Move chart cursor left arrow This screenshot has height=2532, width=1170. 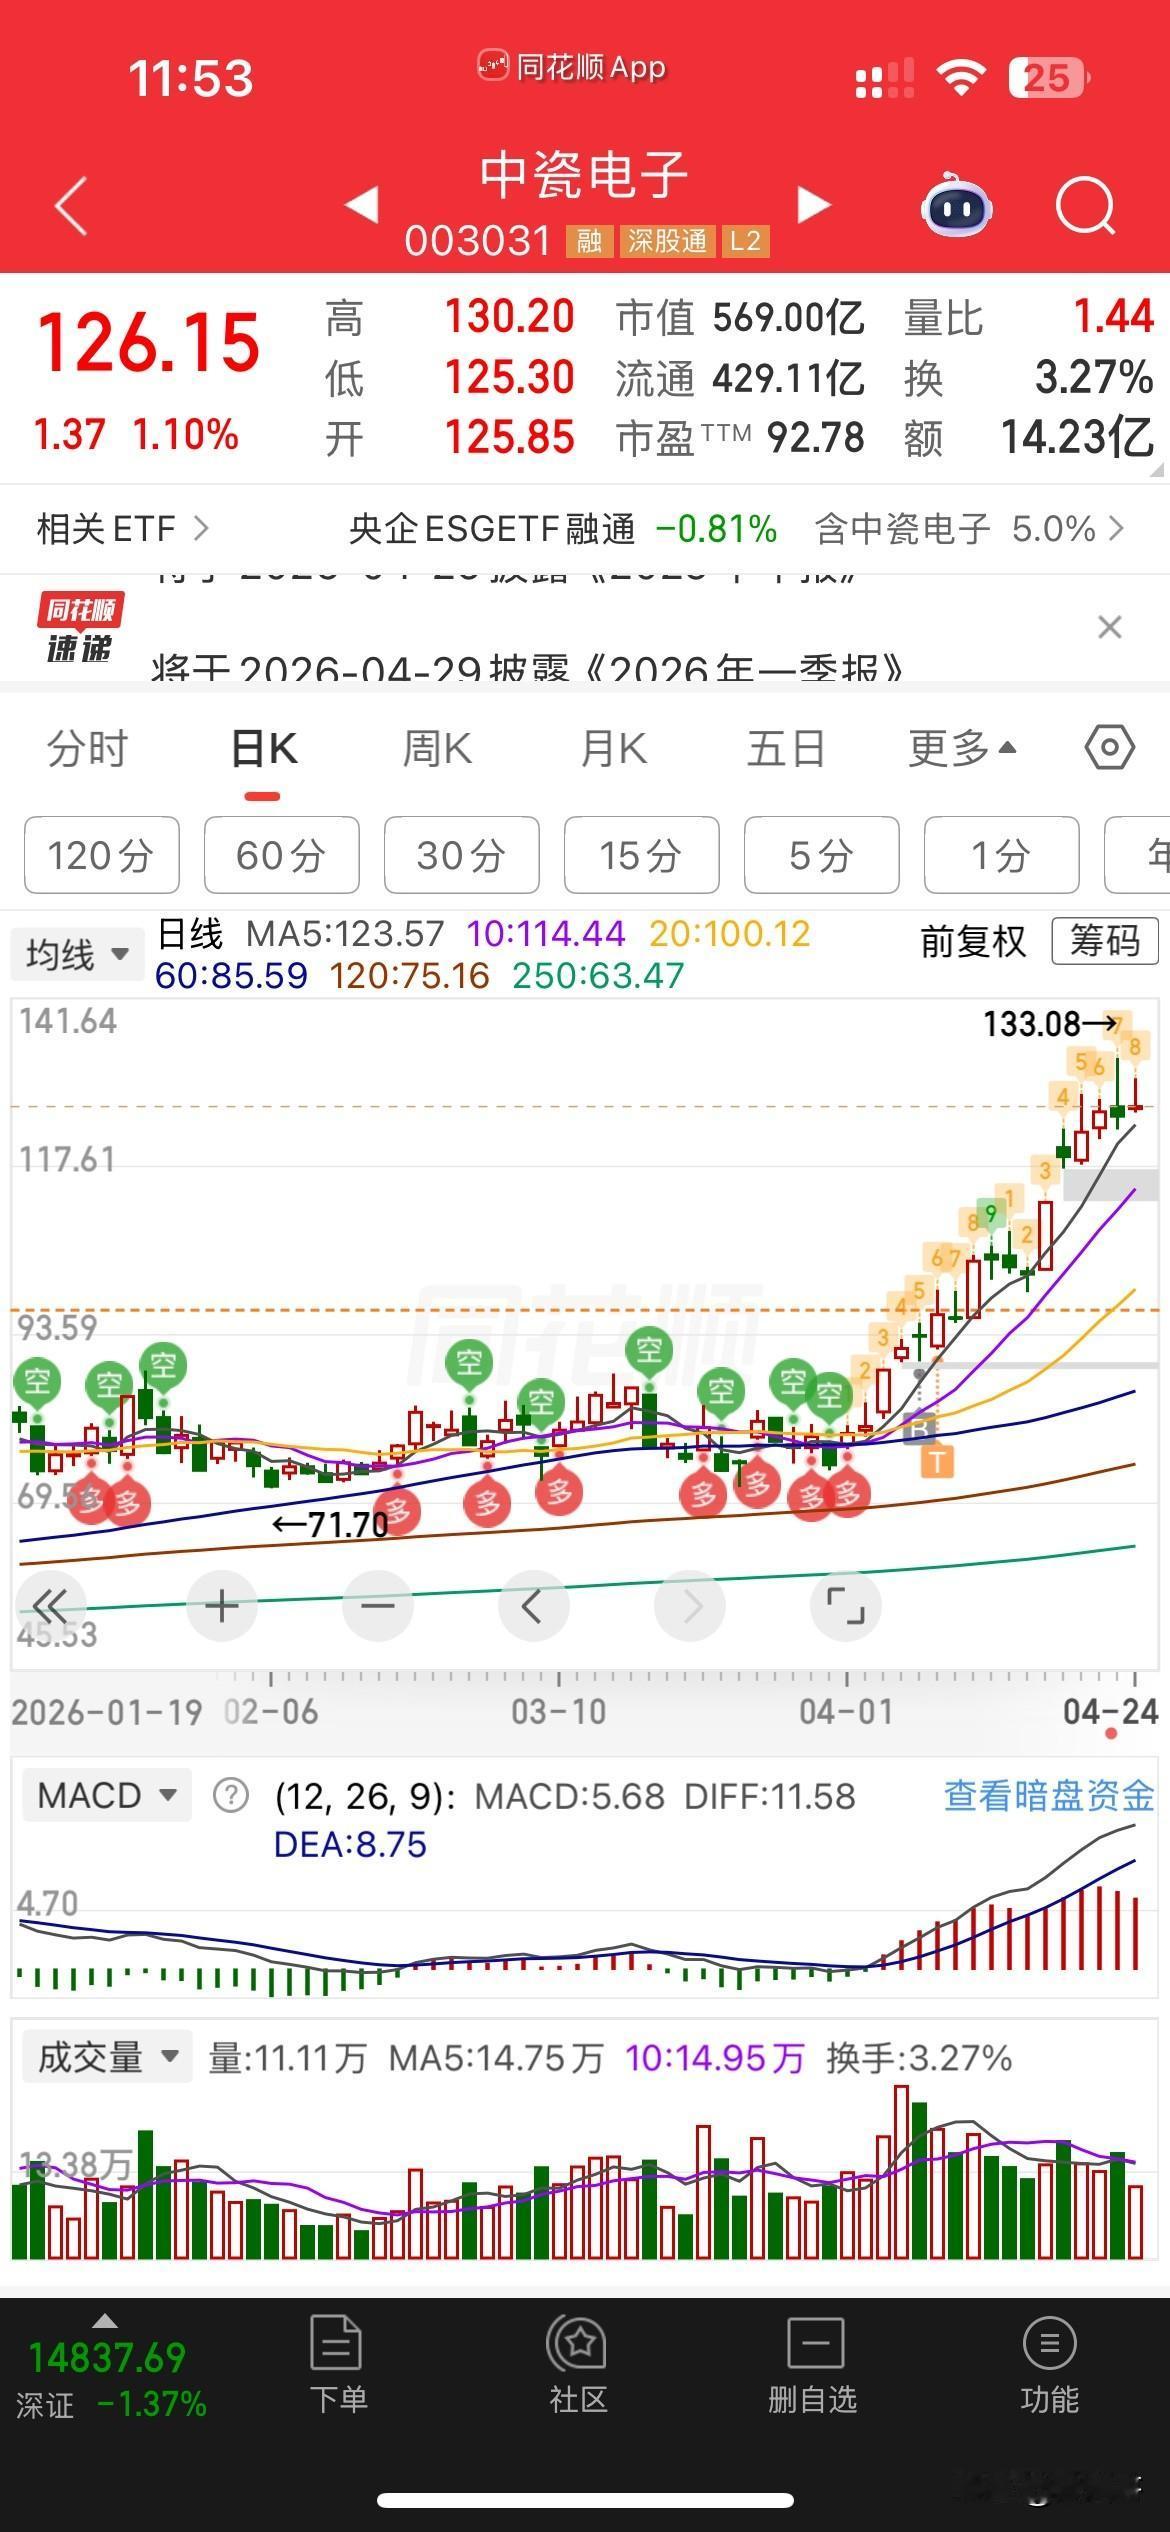point(533,1606)
